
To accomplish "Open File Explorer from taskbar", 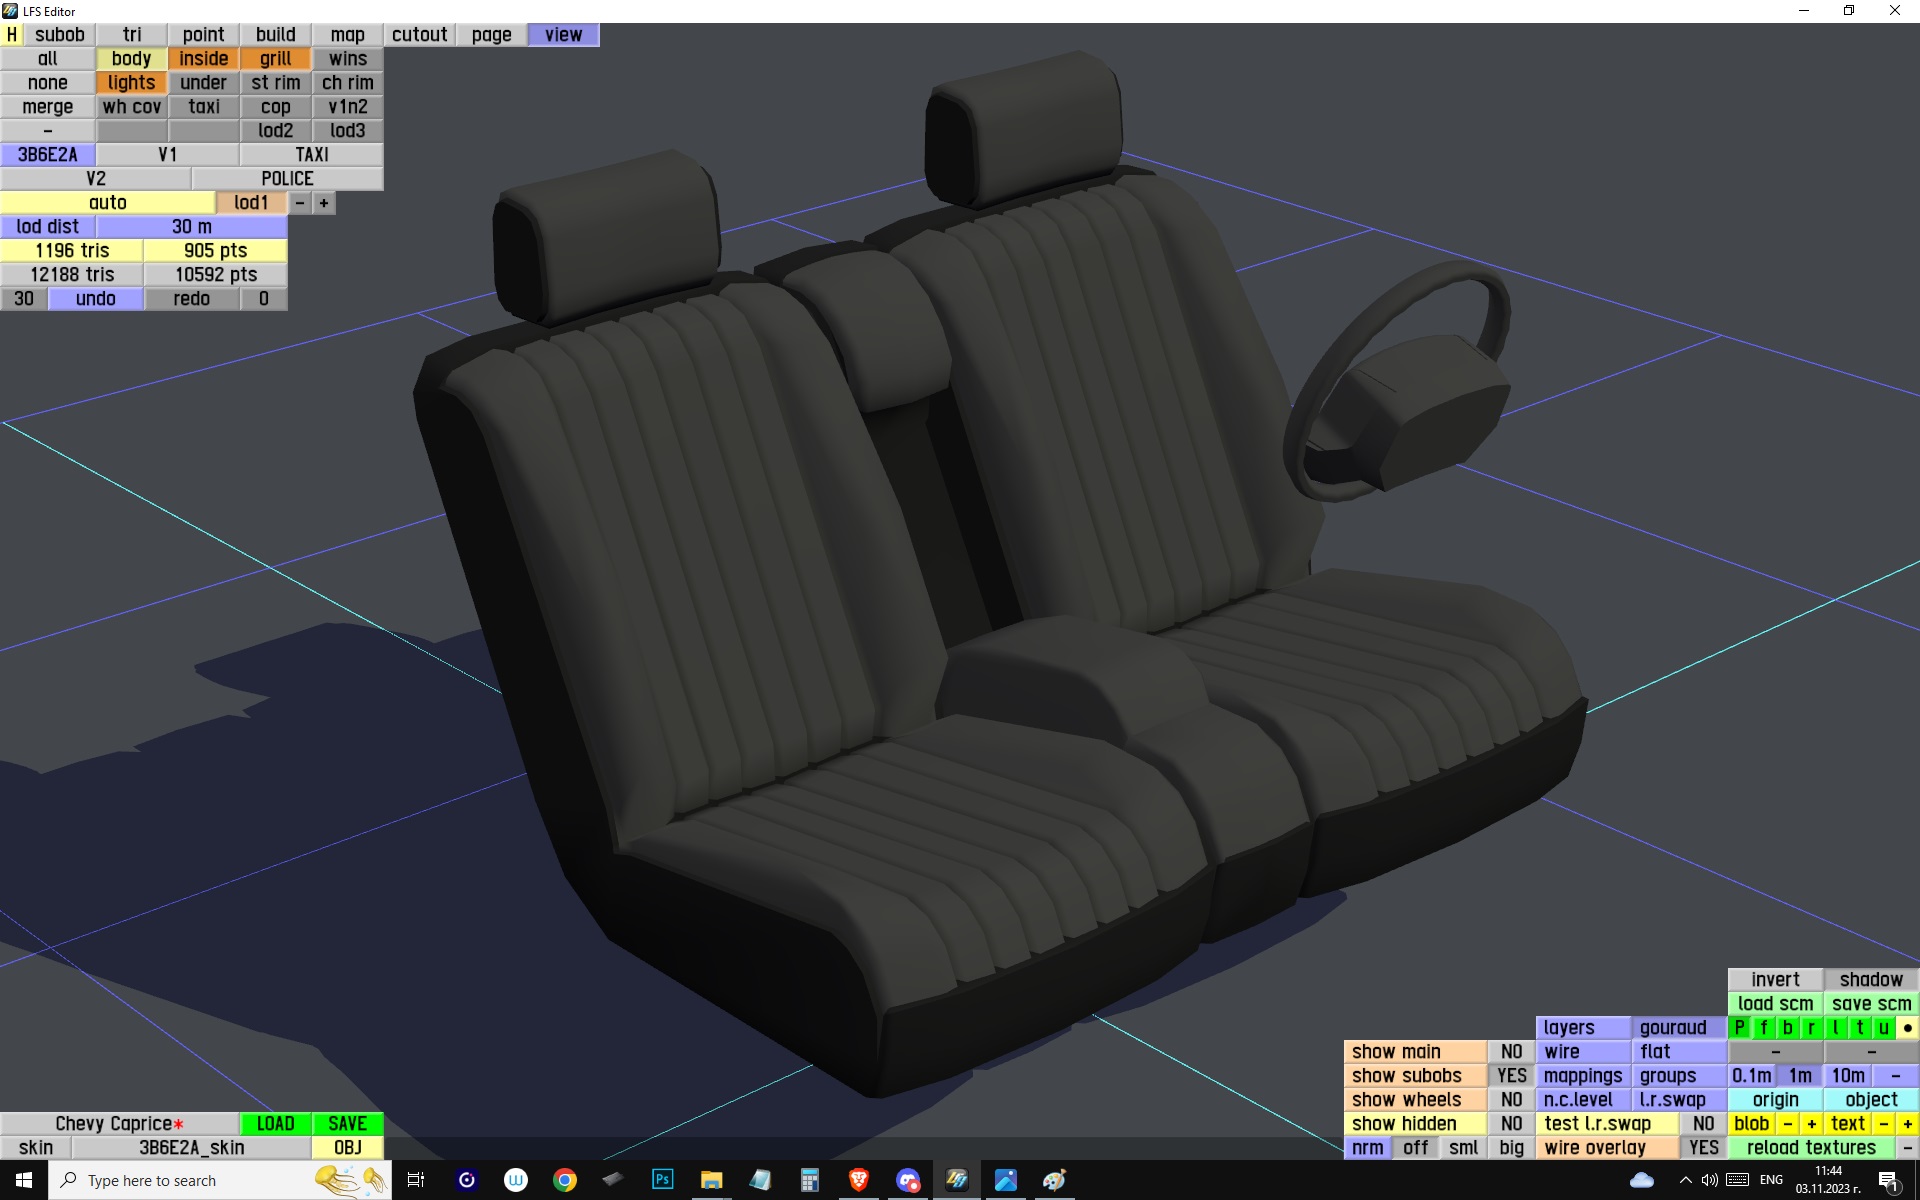I will 711,1180.
